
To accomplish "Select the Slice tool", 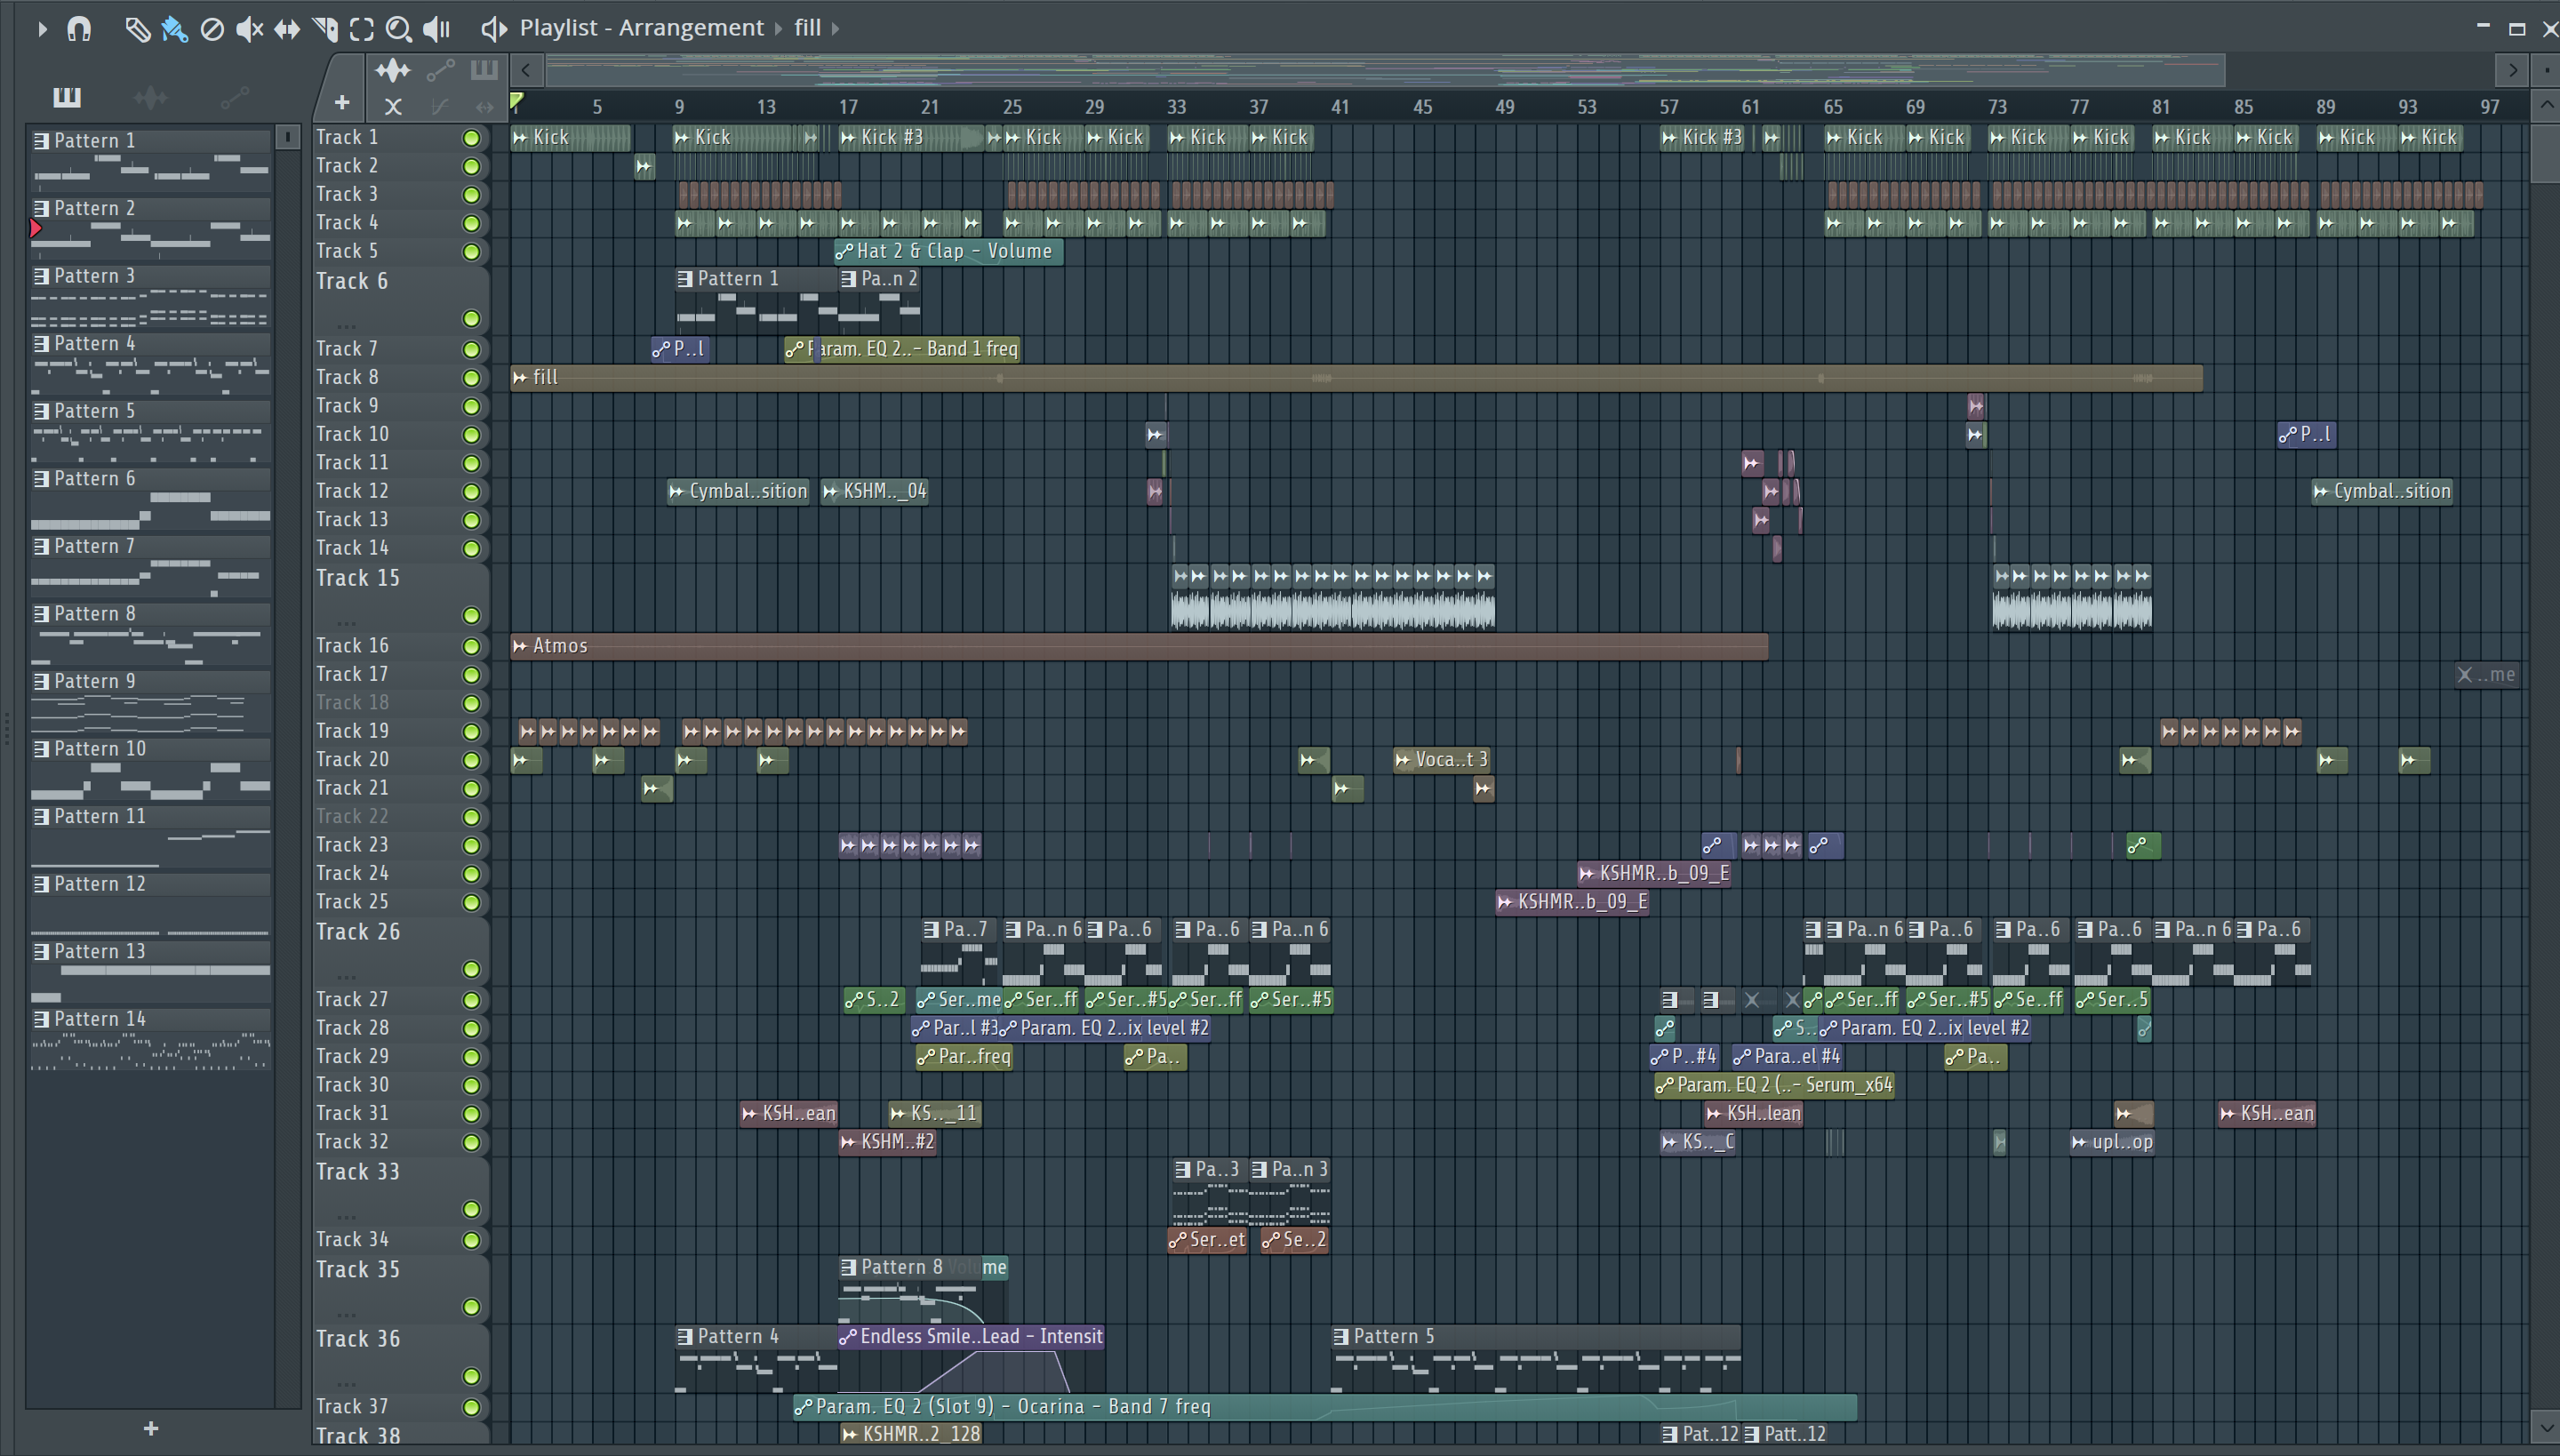I will coord(325,29).
